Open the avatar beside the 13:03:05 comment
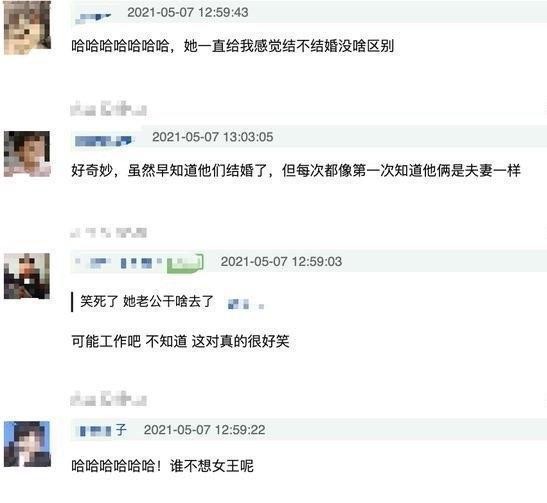 [27, 154]
